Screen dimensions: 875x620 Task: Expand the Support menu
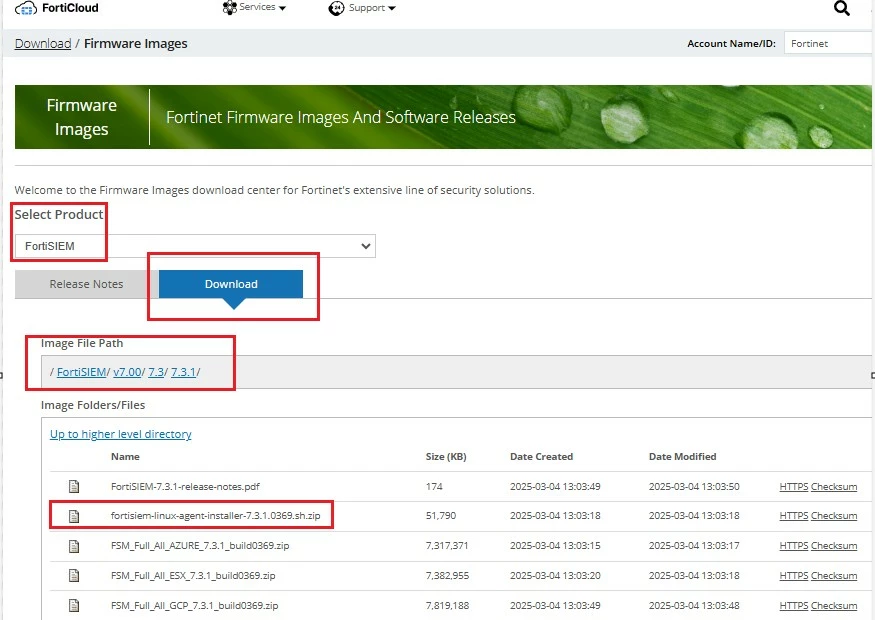coord(362,8)
